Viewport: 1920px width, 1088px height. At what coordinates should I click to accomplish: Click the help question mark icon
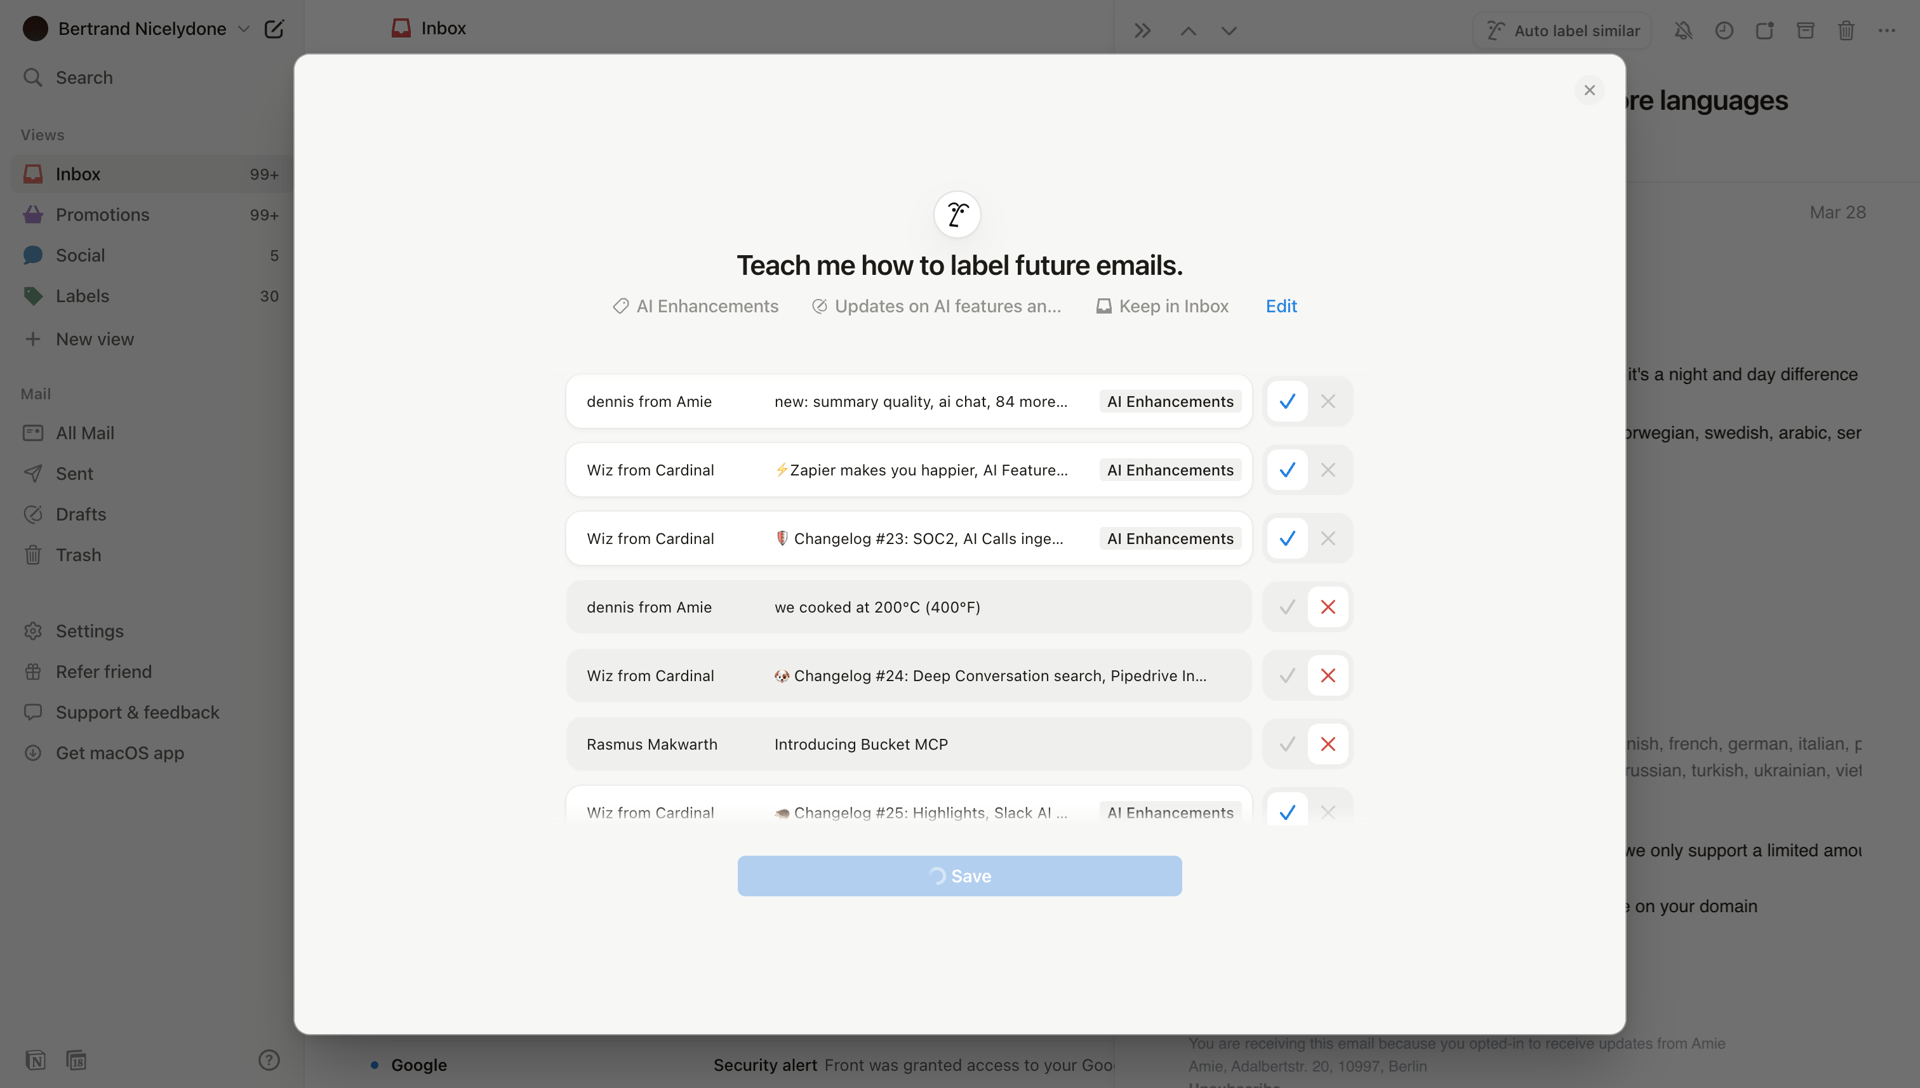tap(269, 1059)
